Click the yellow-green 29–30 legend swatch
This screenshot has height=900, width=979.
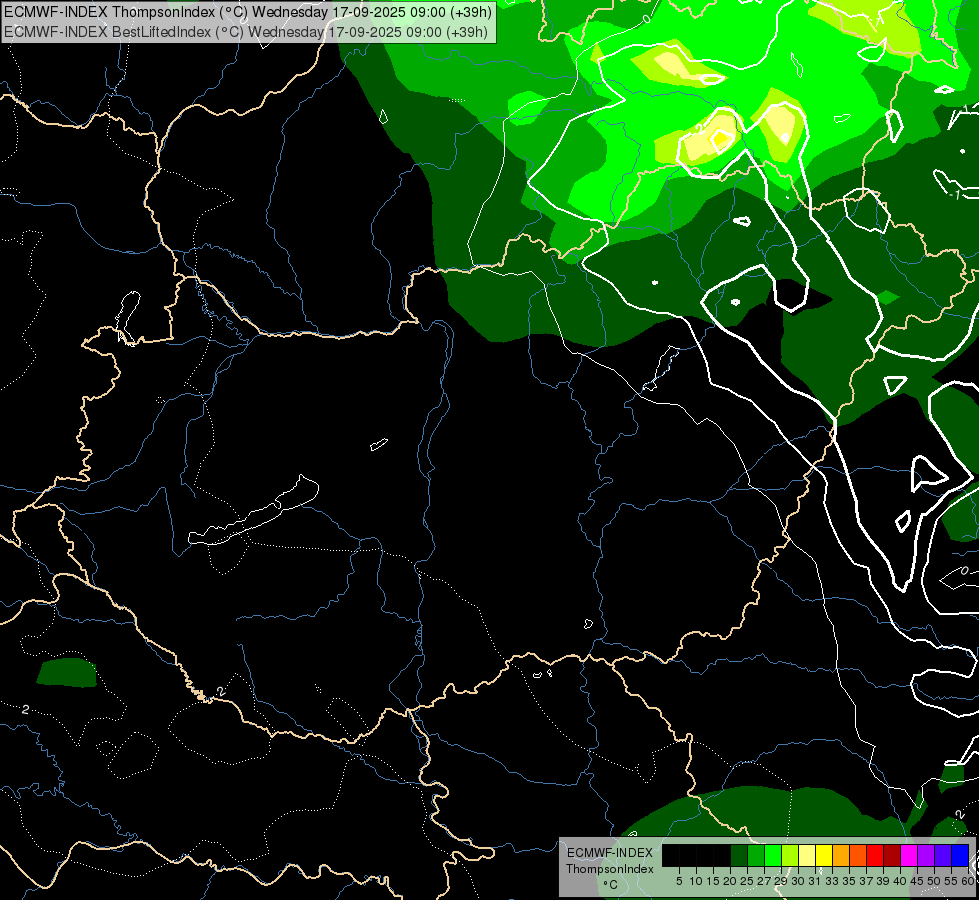coord(790,855)
